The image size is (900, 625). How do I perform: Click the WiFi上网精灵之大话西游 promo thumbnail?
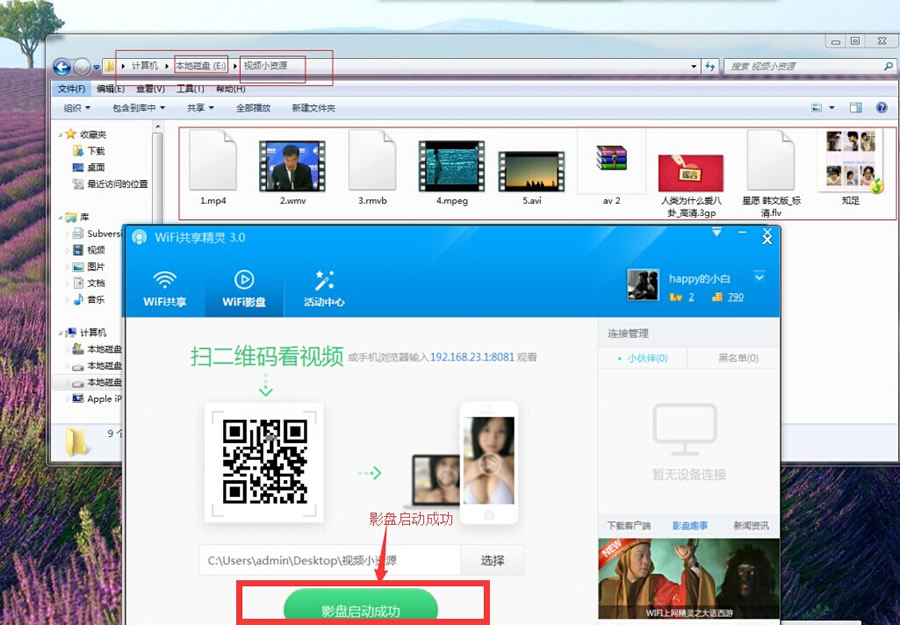pyautogui.click(x=689, y=579)
